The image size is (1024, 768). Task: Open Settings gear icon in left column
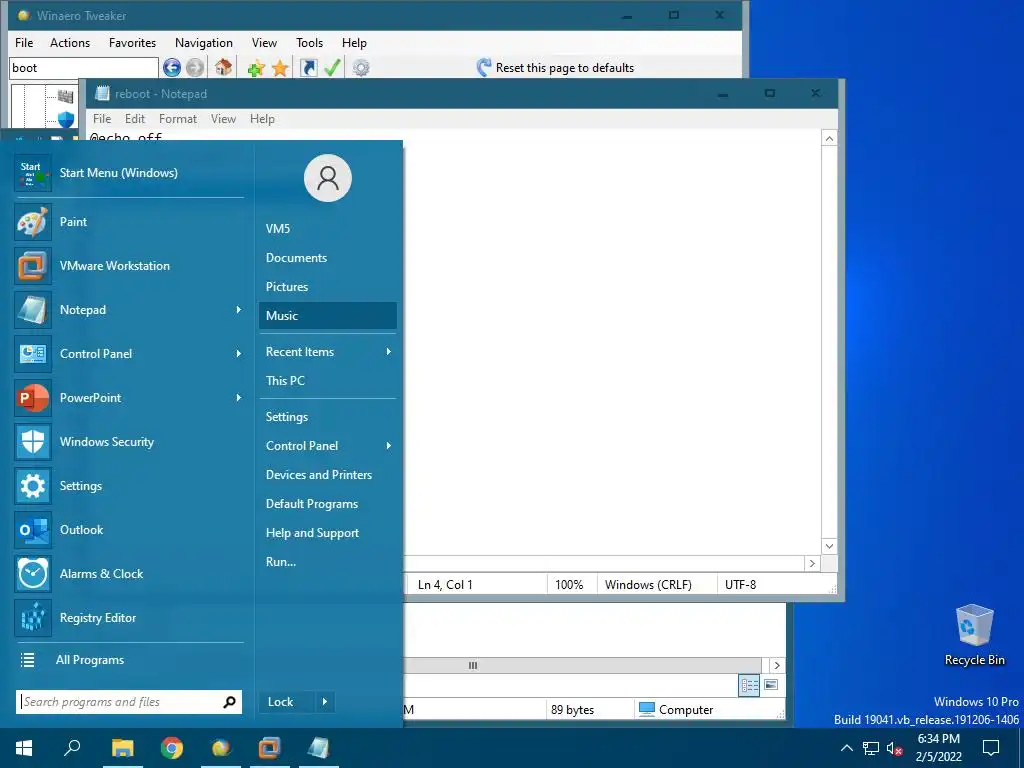click(33, 486)
